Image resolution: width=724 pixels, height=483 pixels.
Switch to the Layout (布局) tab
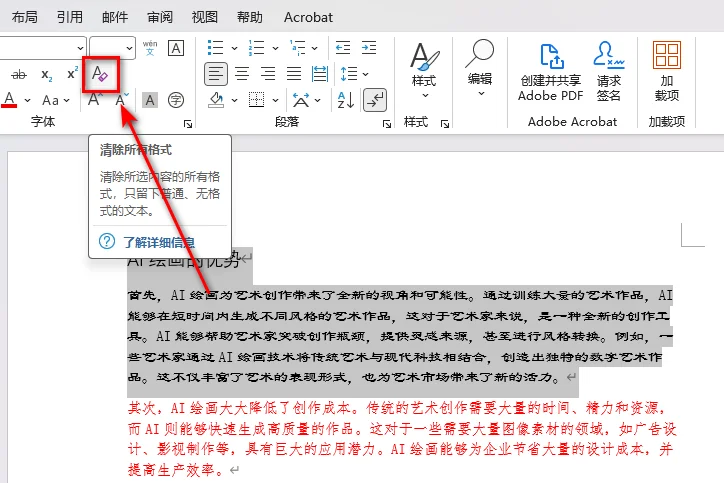24,17
